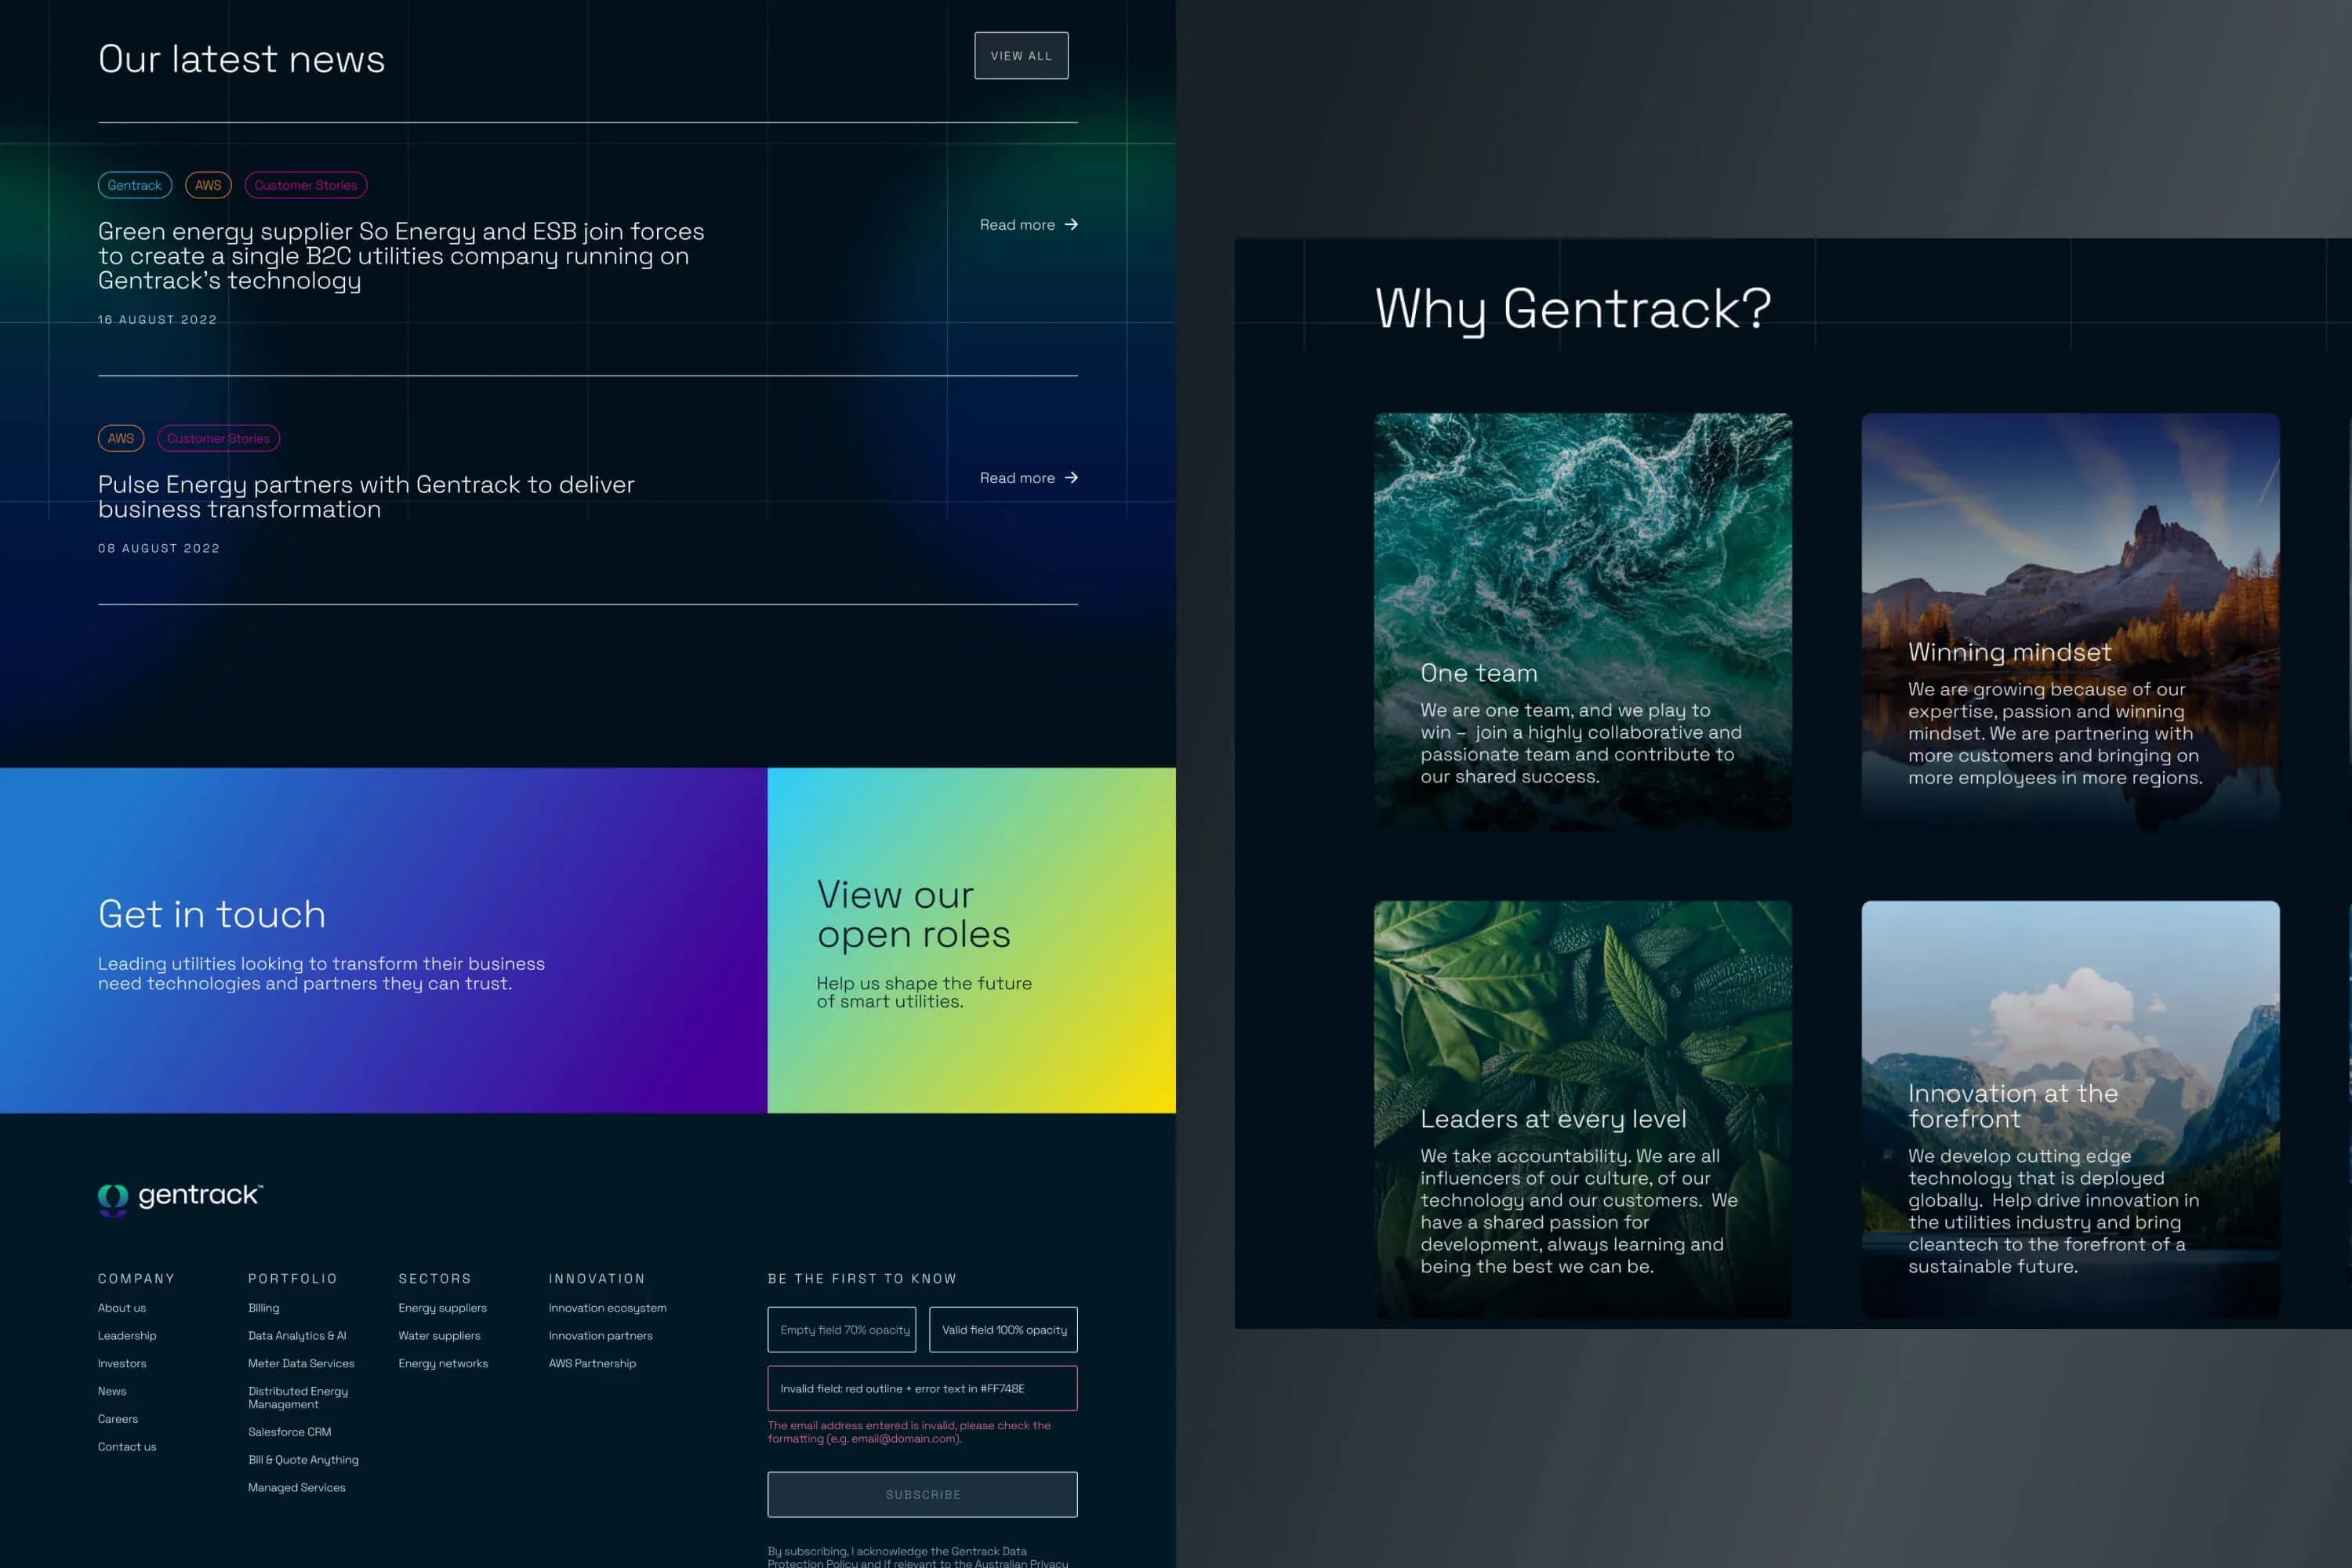Click the 08 AUGUST 2022 date
This screenshot has height=1568, width=2352.
pos(158,549)
